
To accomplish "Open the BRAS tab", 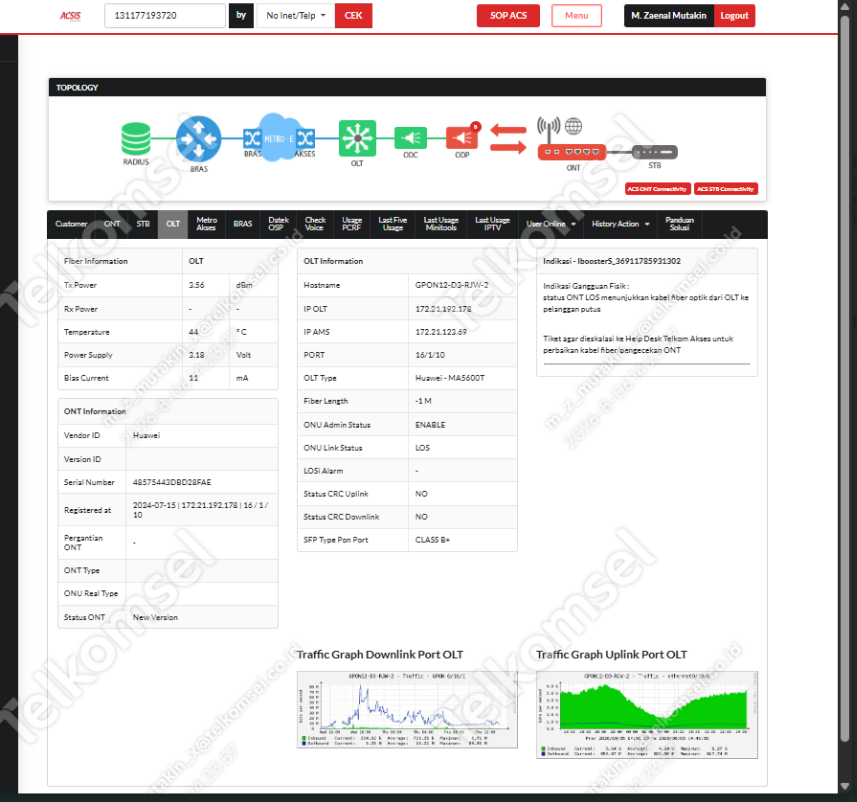I will 243,224.
